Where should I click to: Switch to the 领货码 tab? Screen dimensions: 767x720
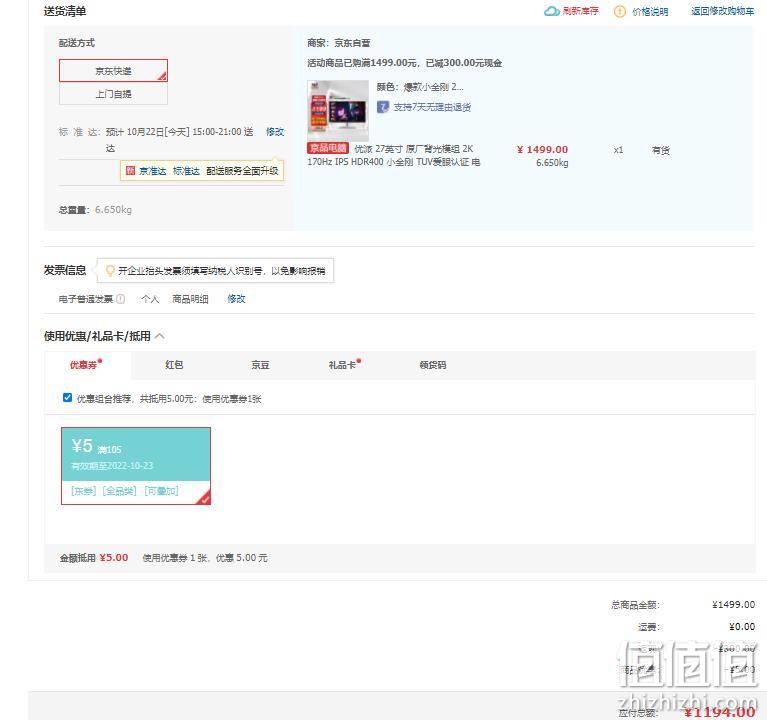pyautogui.click(x=433, y=365)
